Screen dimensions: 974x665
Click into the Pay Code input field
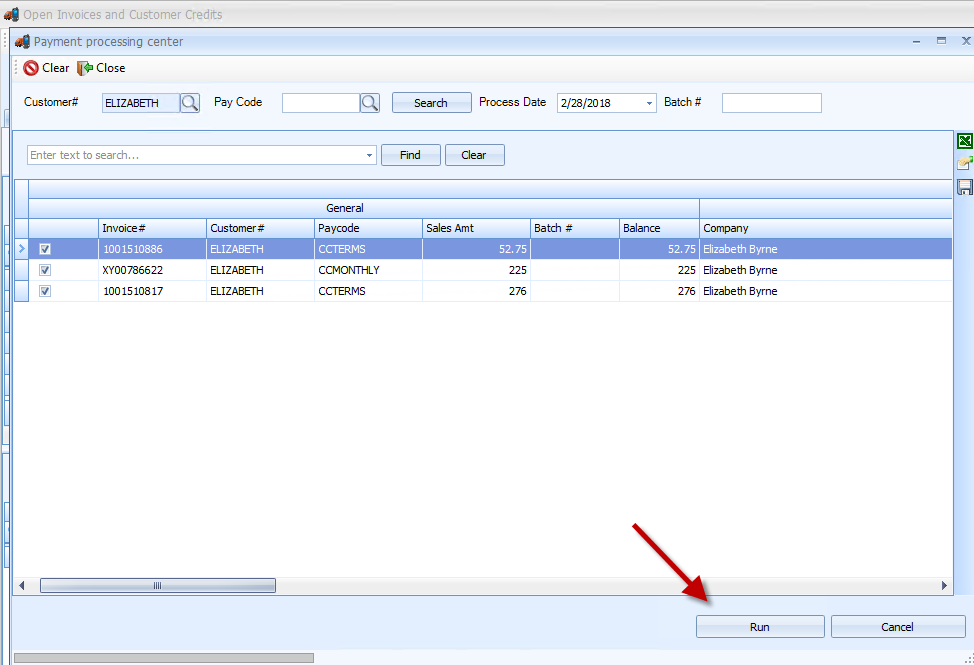point(321,103)
